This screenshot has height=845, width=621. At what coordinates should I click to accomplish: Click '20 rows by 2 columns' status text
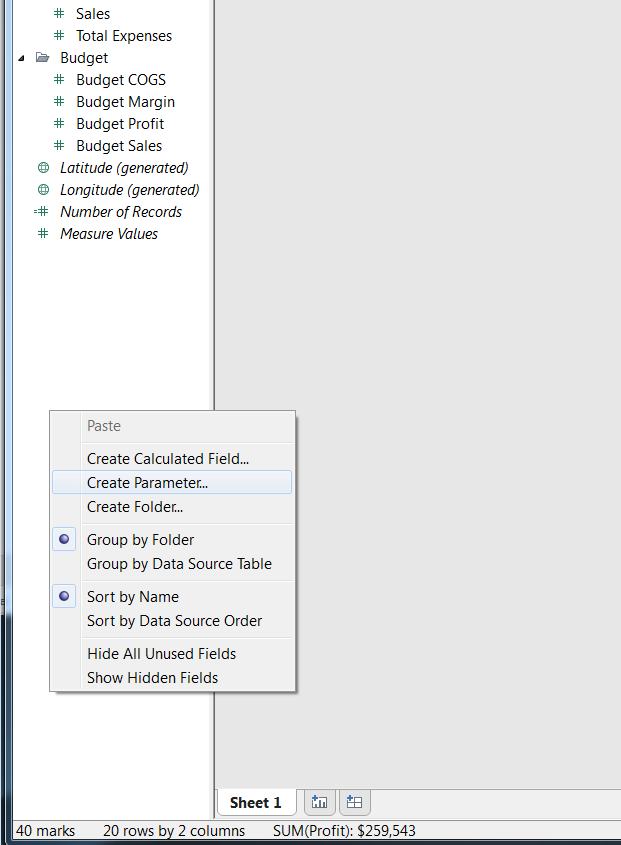[174, 830]
